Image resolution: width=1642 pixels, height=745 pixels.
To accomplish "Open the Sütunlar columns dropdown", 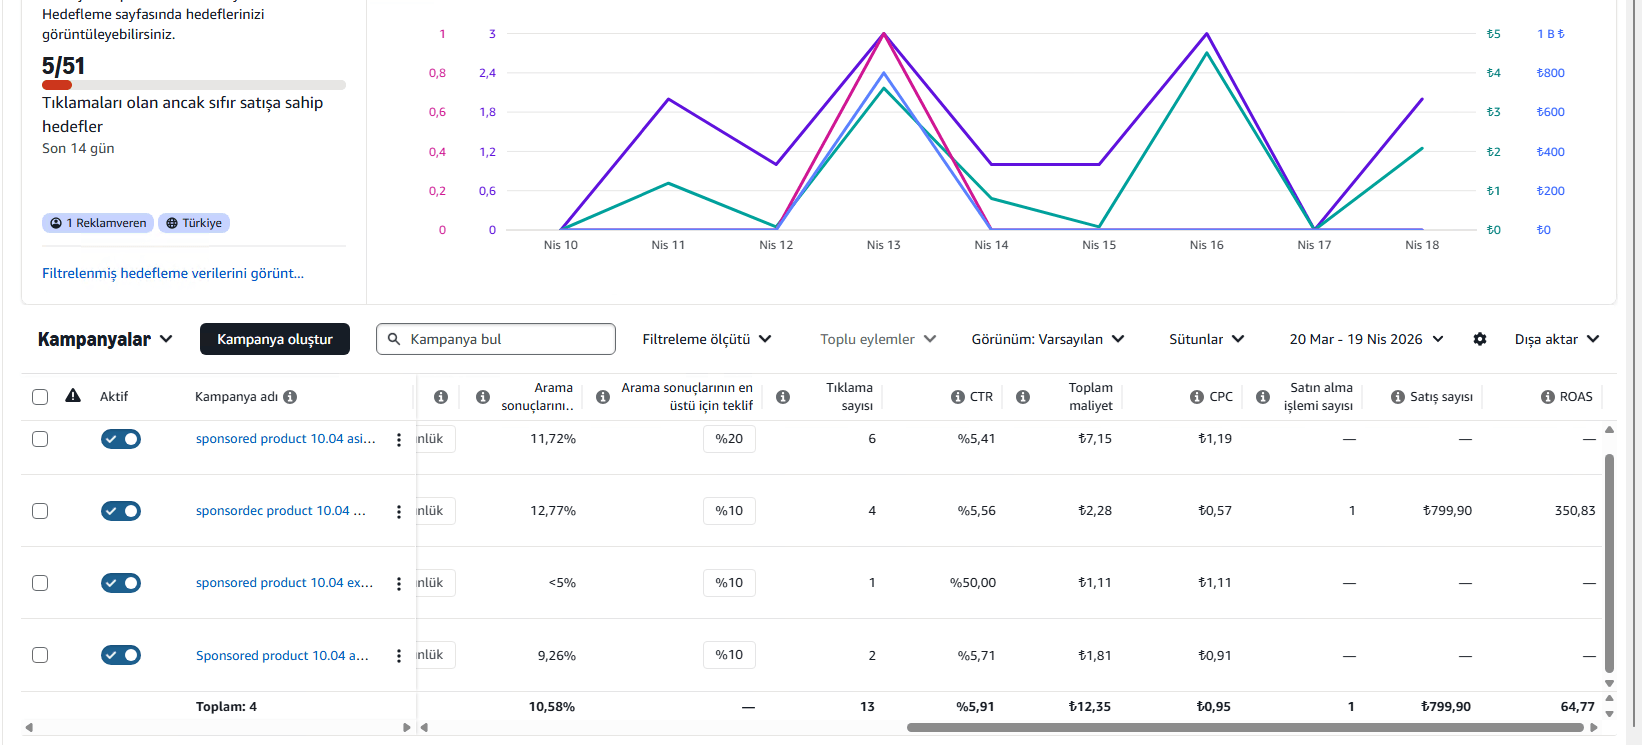I will [x=1207, y=339].
